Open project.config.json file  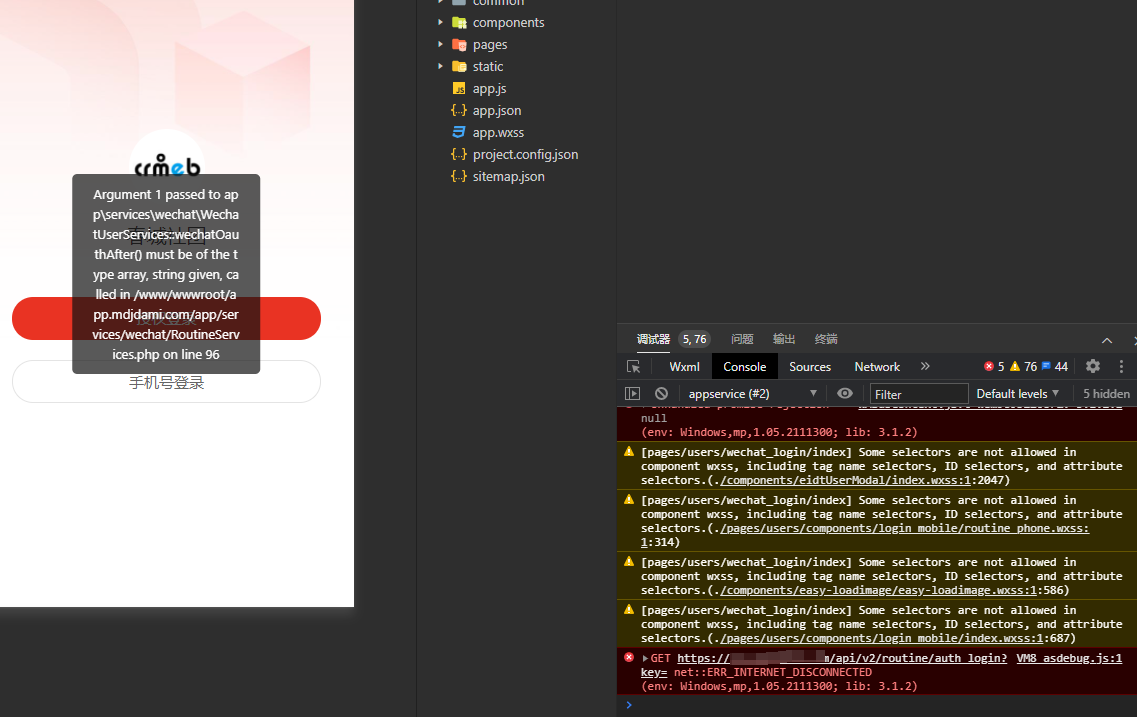tap(526, 154)
